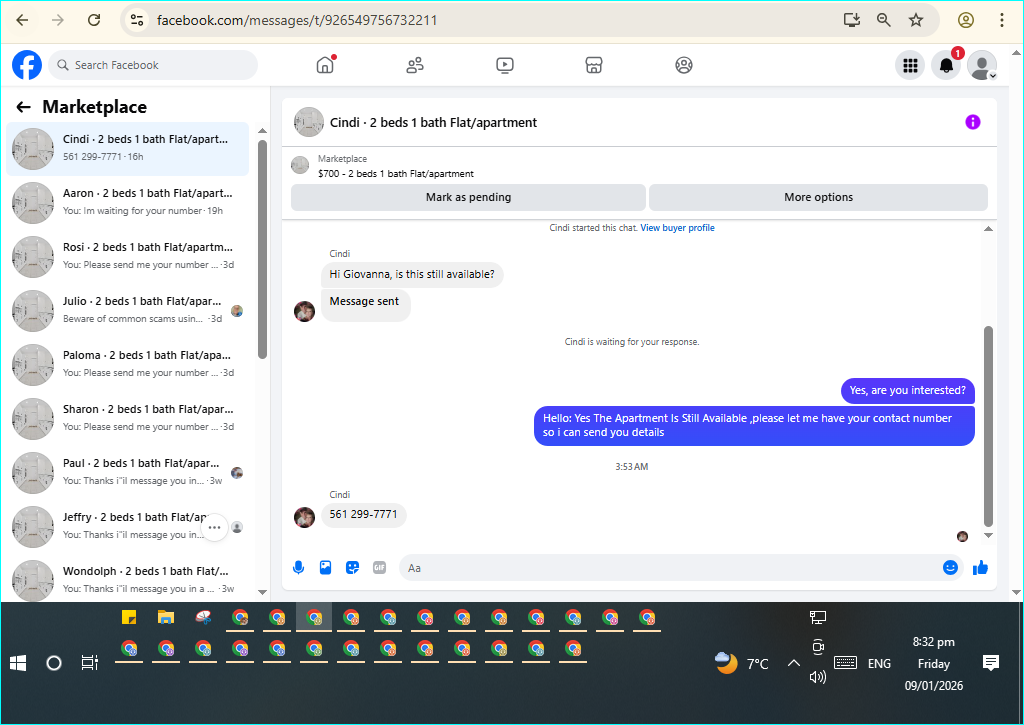Open conversation information purple icon

point(972,122)
